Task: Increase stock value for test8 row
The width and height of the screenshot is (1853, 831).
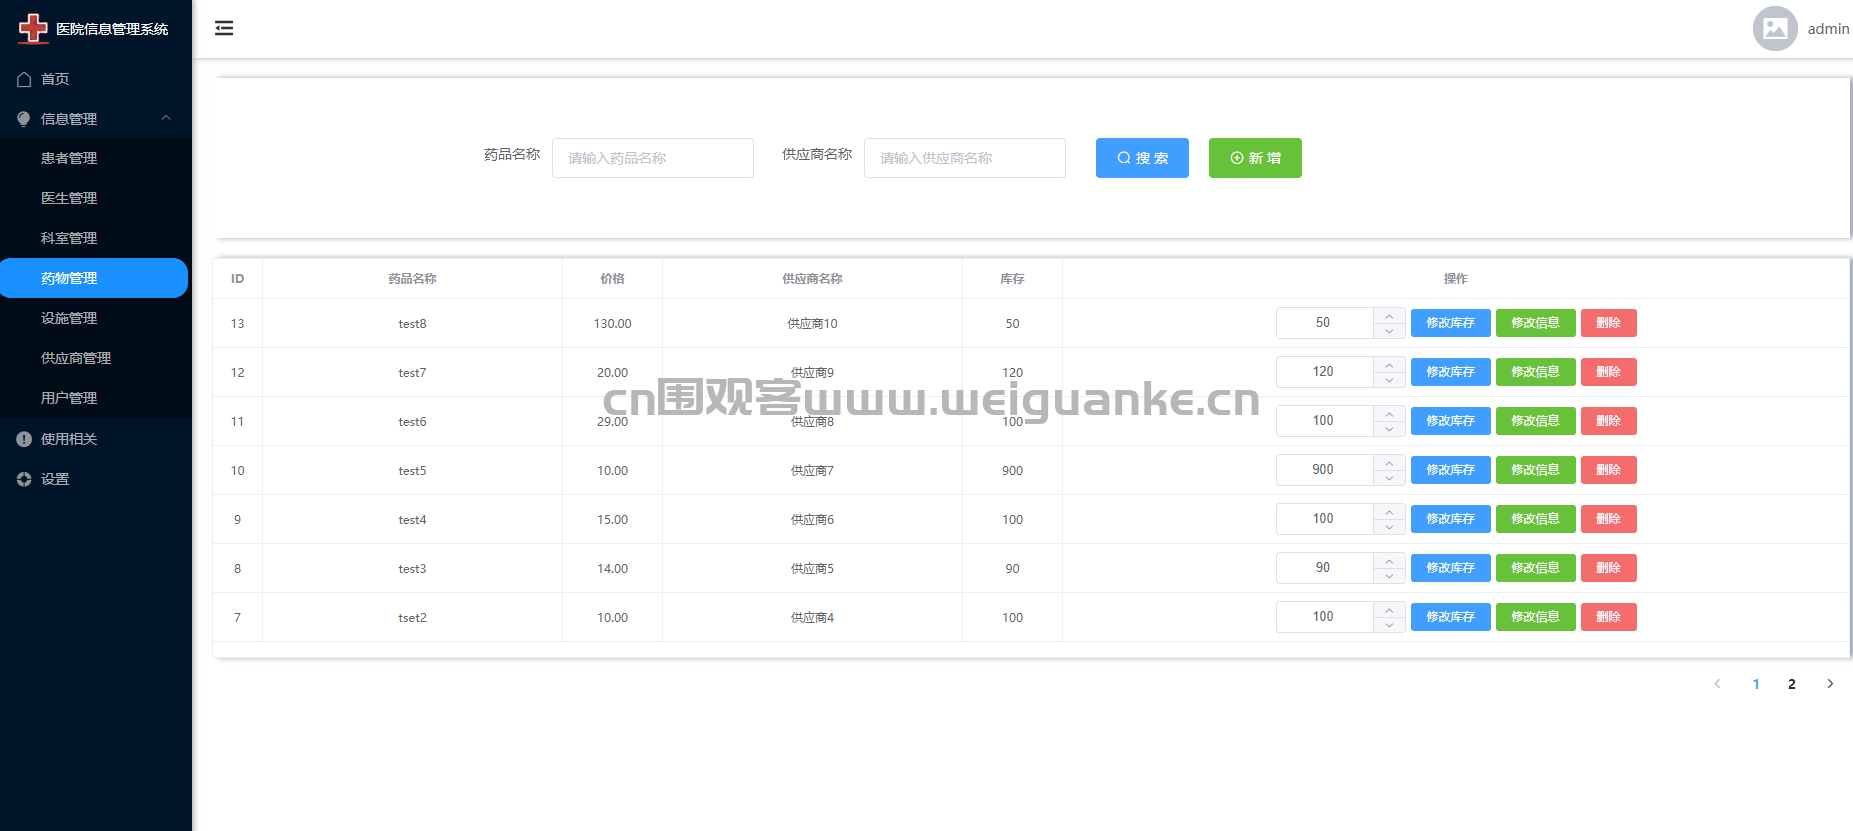Action: [x=1389, y=316]
